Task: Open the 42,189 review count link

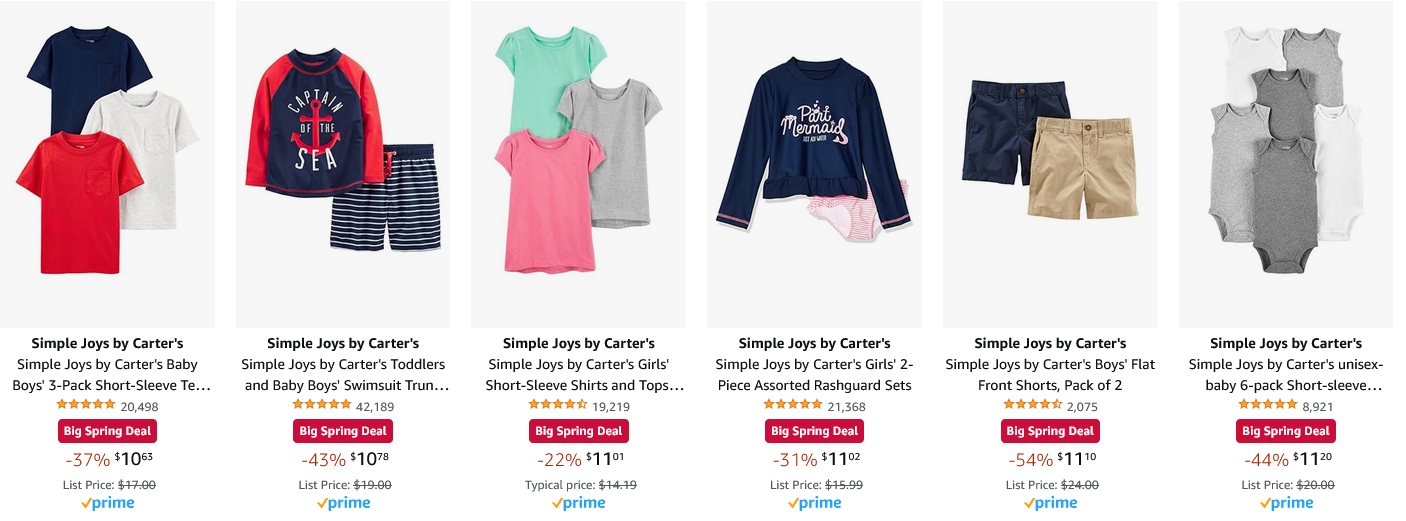Action: [x=374, y=406]
